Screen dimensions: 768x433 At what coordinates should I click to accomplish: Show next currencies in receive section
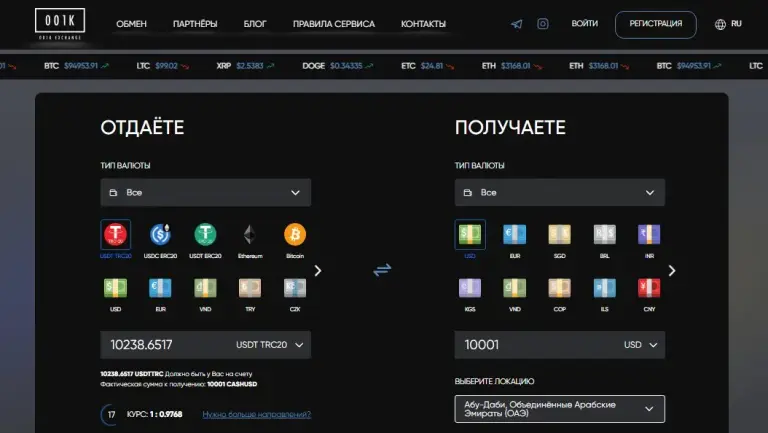click(672, 270)
